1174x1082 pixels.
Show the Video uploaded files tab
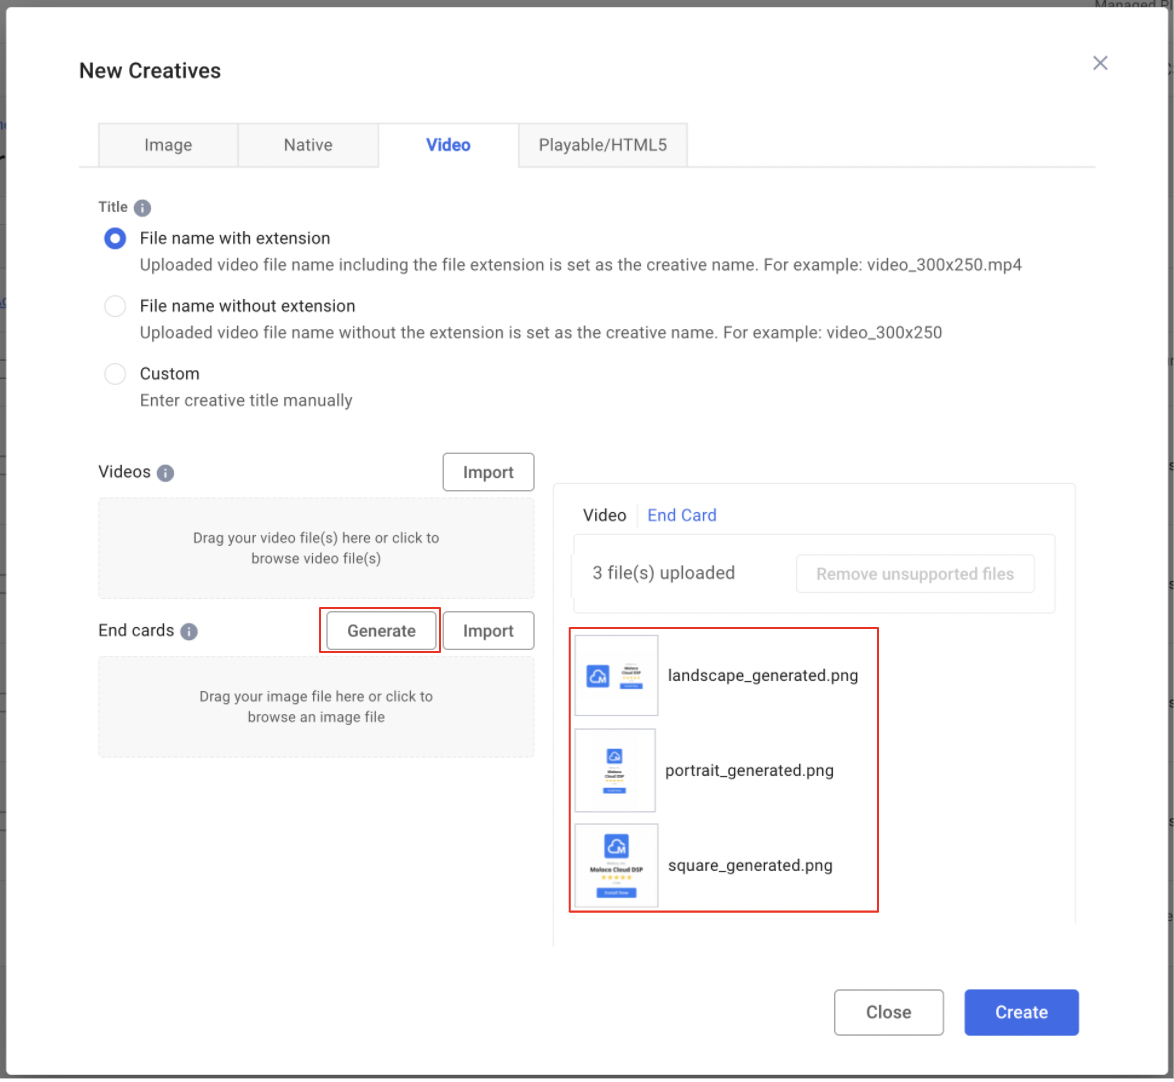click(x=604, y=515)
